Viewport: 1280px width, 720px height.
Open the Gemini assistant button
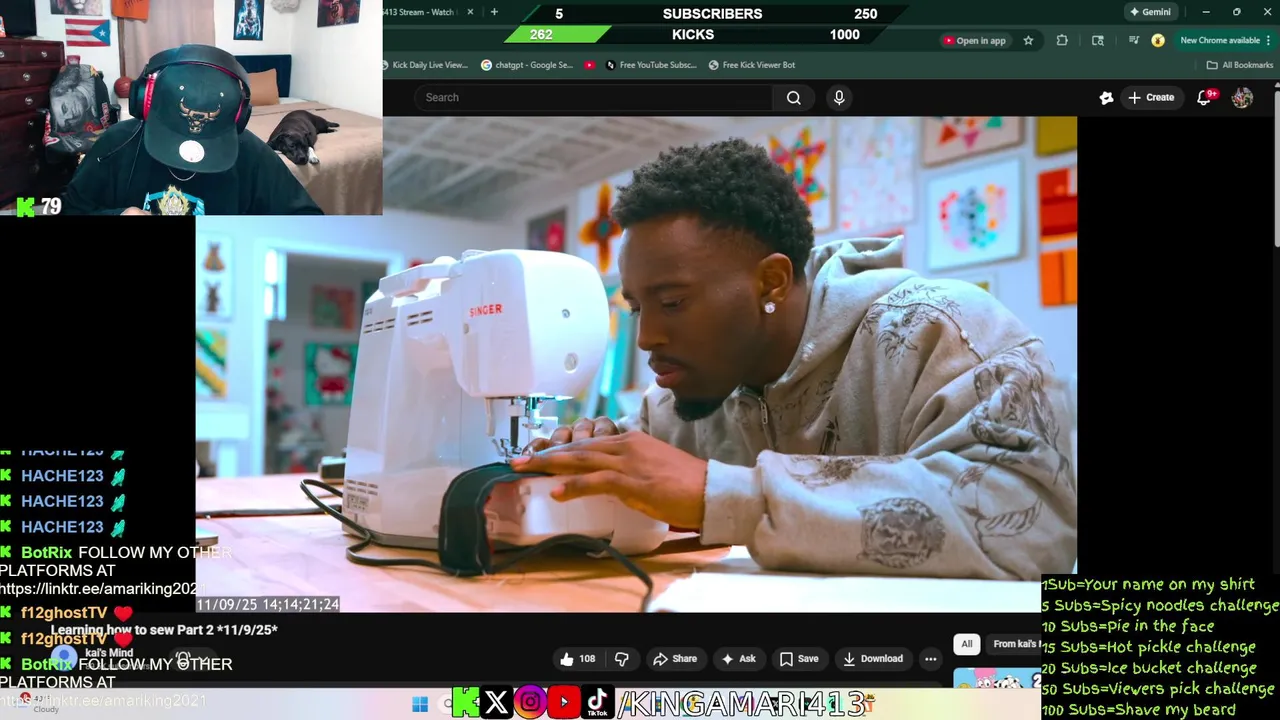pos(1149,12)
